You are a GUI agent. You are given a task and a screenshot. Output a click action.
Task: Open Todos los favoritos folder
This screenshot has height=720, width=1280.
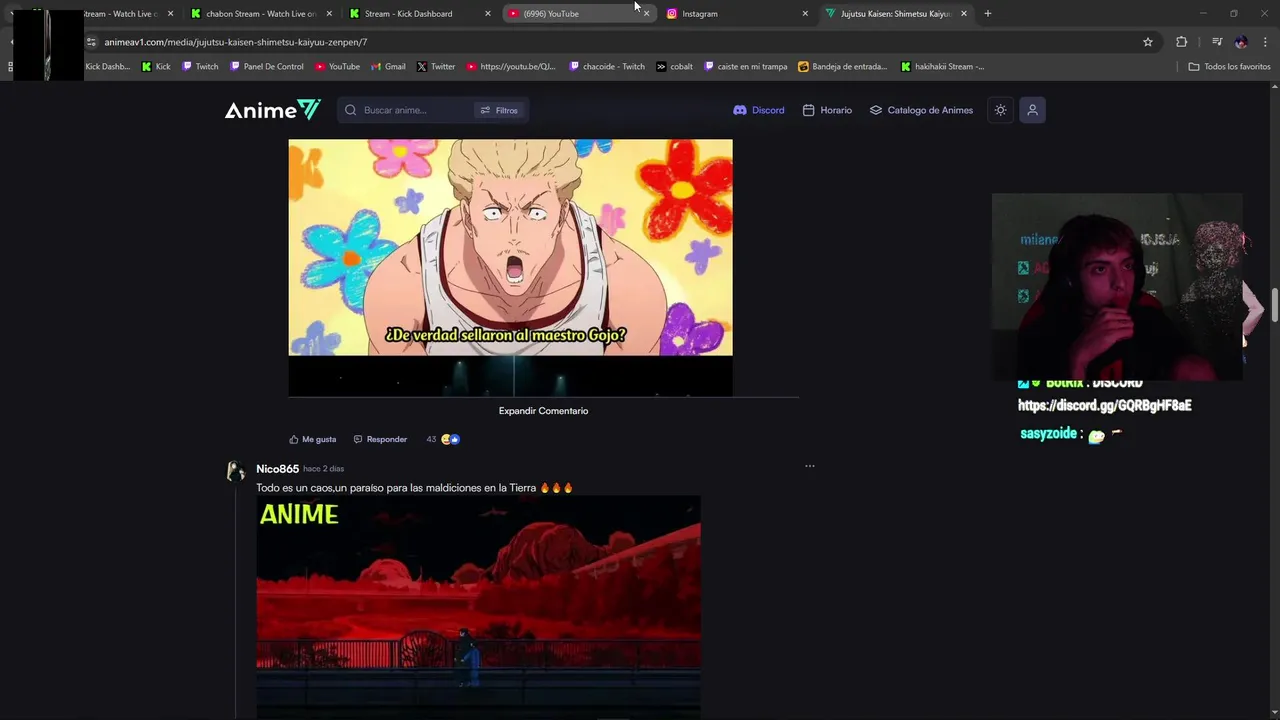point(1229,67)
